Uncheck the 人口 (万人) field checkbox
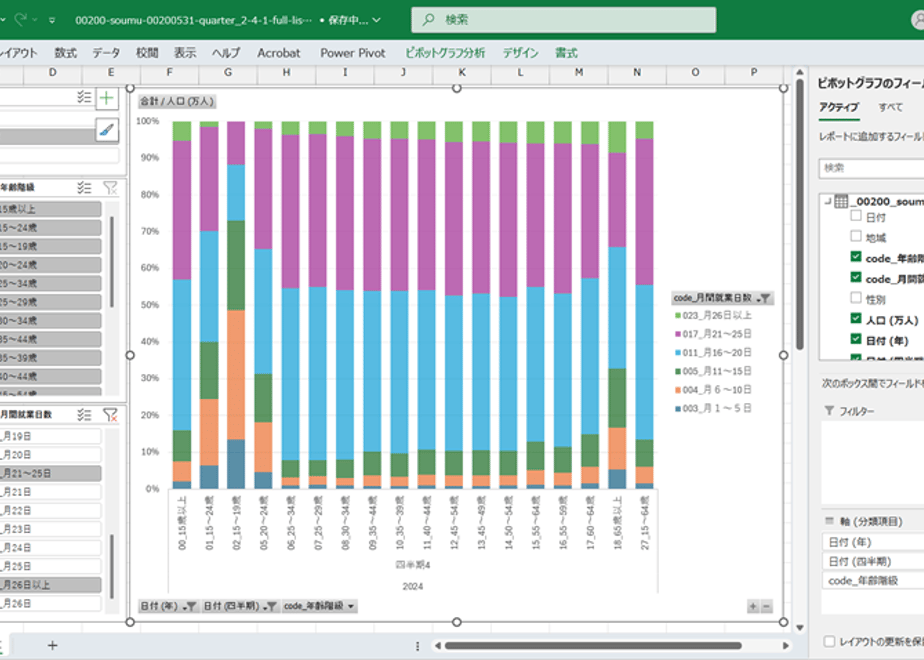Screen dimensions: 924x660 [856, 319]
